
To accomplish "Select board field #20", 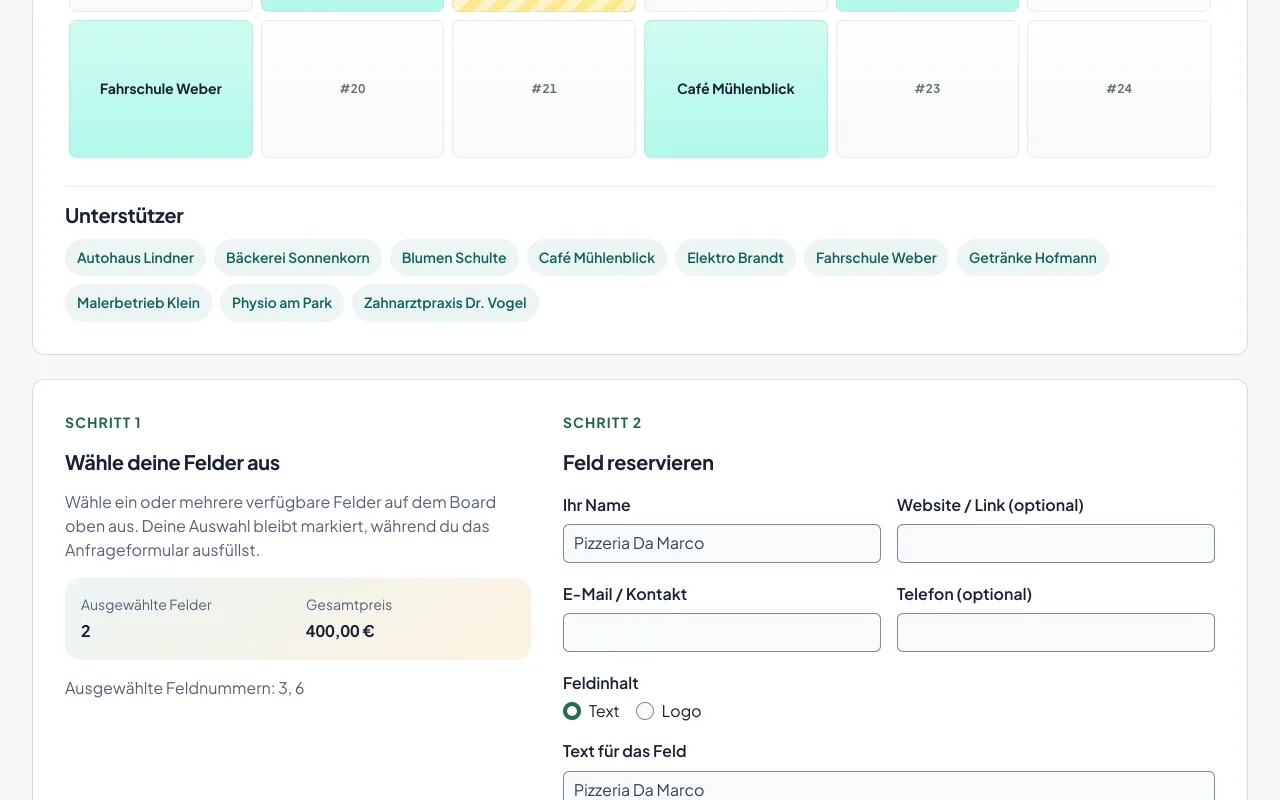I will pyautogui.click(x=352, y=89).
